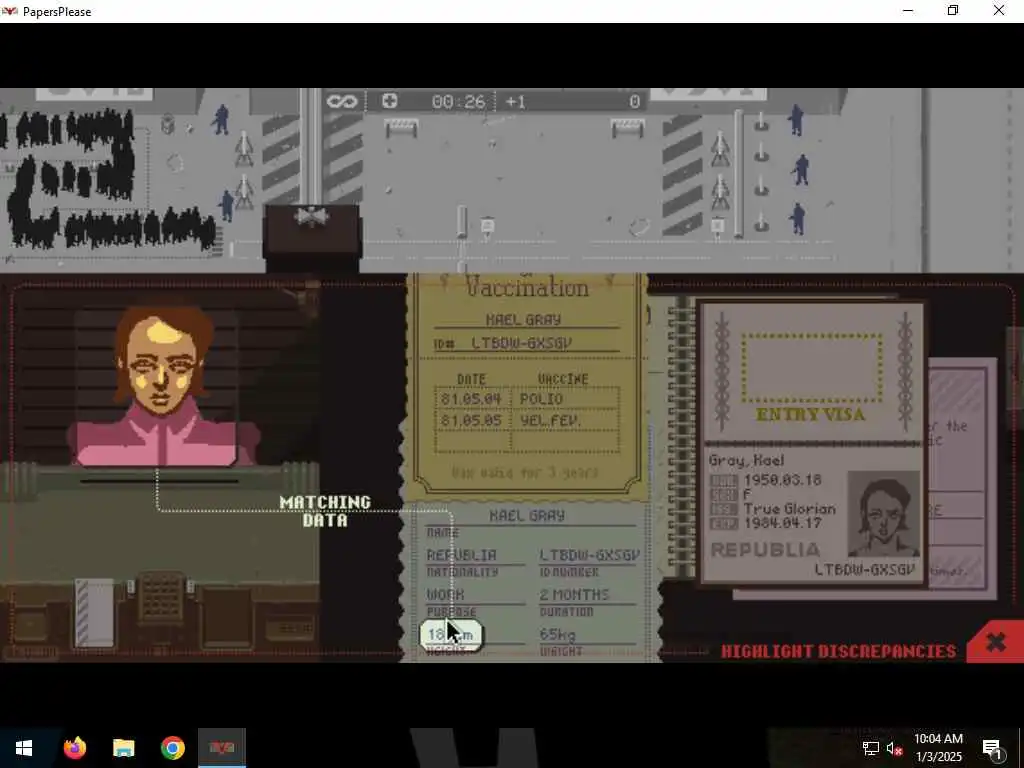Click WORK purpose on entry permit
This screenshot has width=1024, height=768.
pyautogui.click(x=445, y=595)
